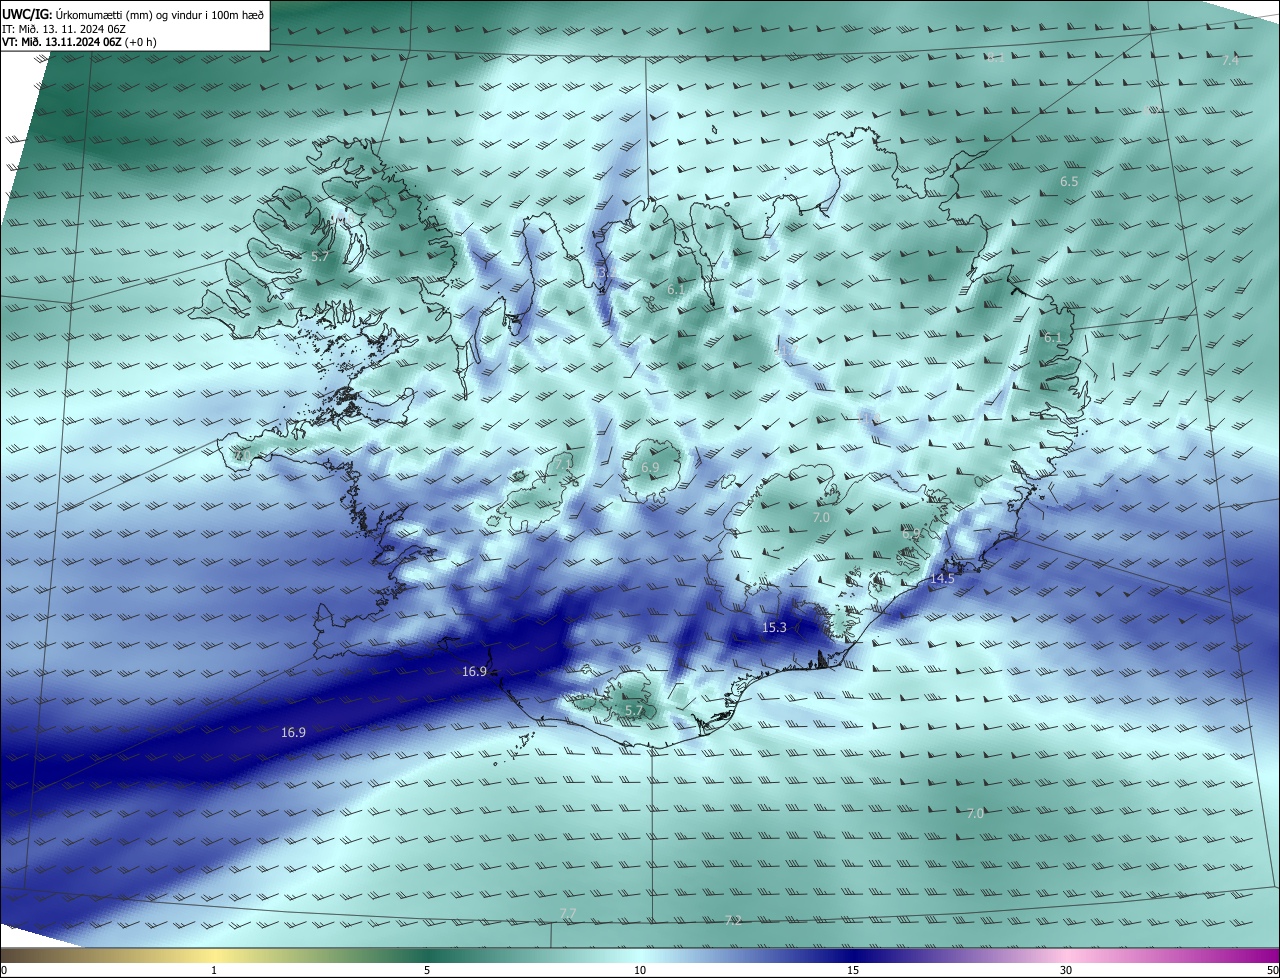Click the 16.9 label over the open sea

pos(293,733)
